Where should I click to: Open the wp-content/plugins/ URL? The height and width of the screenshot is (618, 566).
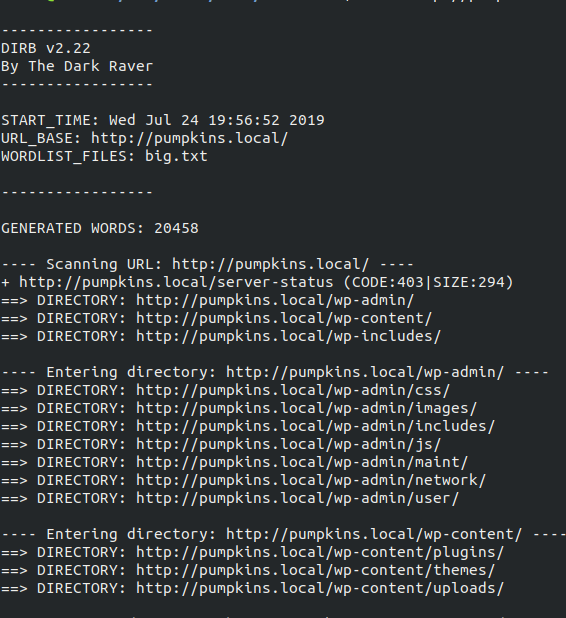320,553
